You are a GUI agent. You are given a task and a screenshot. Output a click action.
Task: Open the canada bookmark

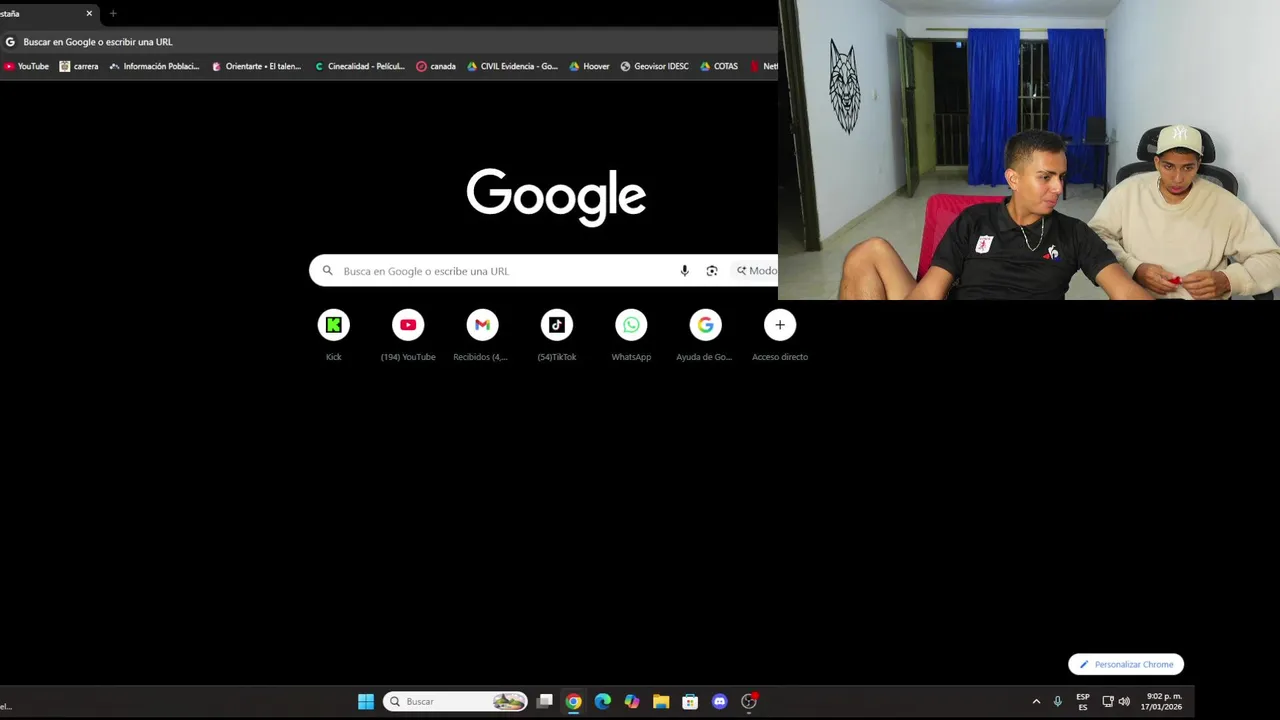click(x=436, y=66)
